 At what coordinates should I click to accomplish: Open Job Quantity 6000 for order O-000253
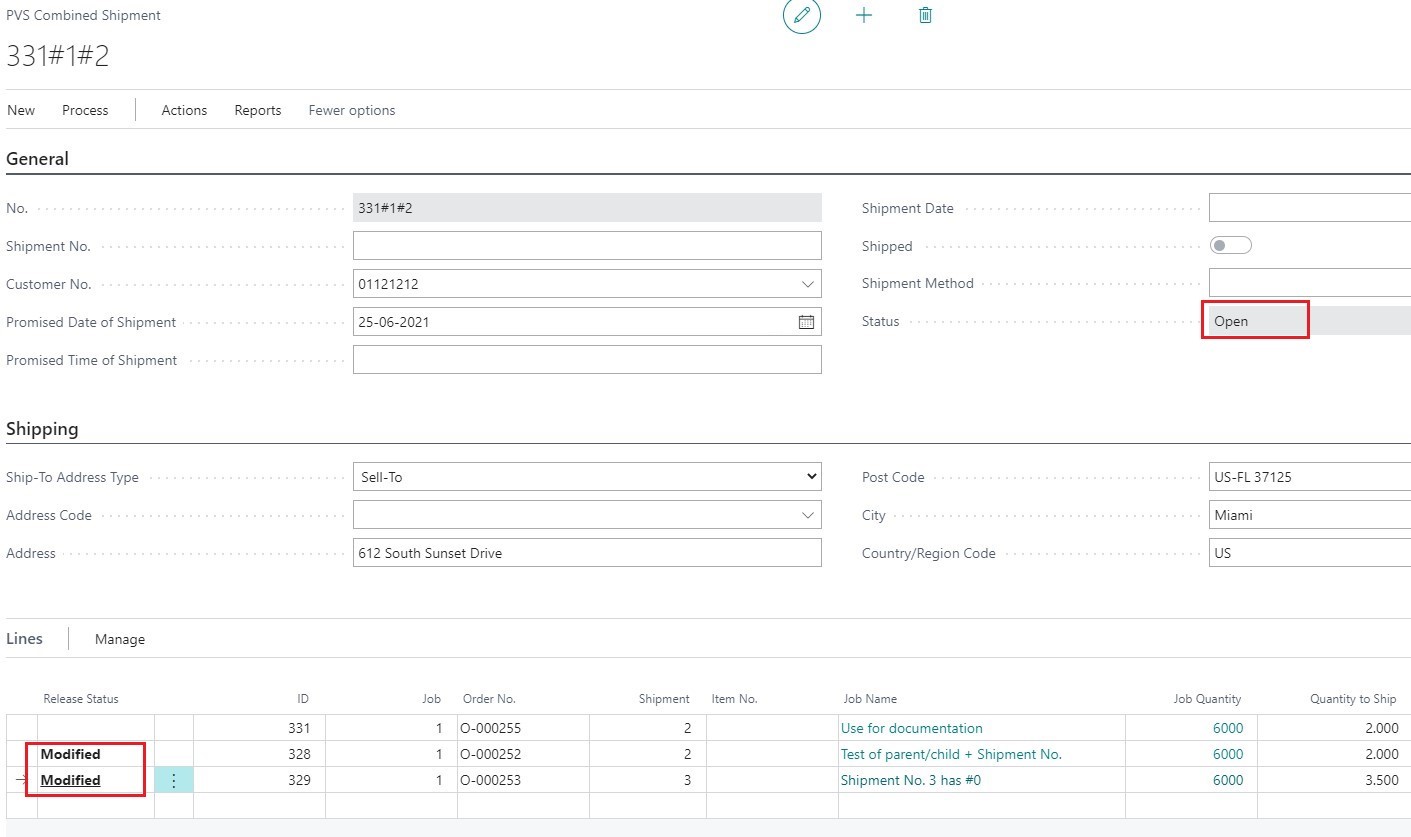click(1228, 780)
